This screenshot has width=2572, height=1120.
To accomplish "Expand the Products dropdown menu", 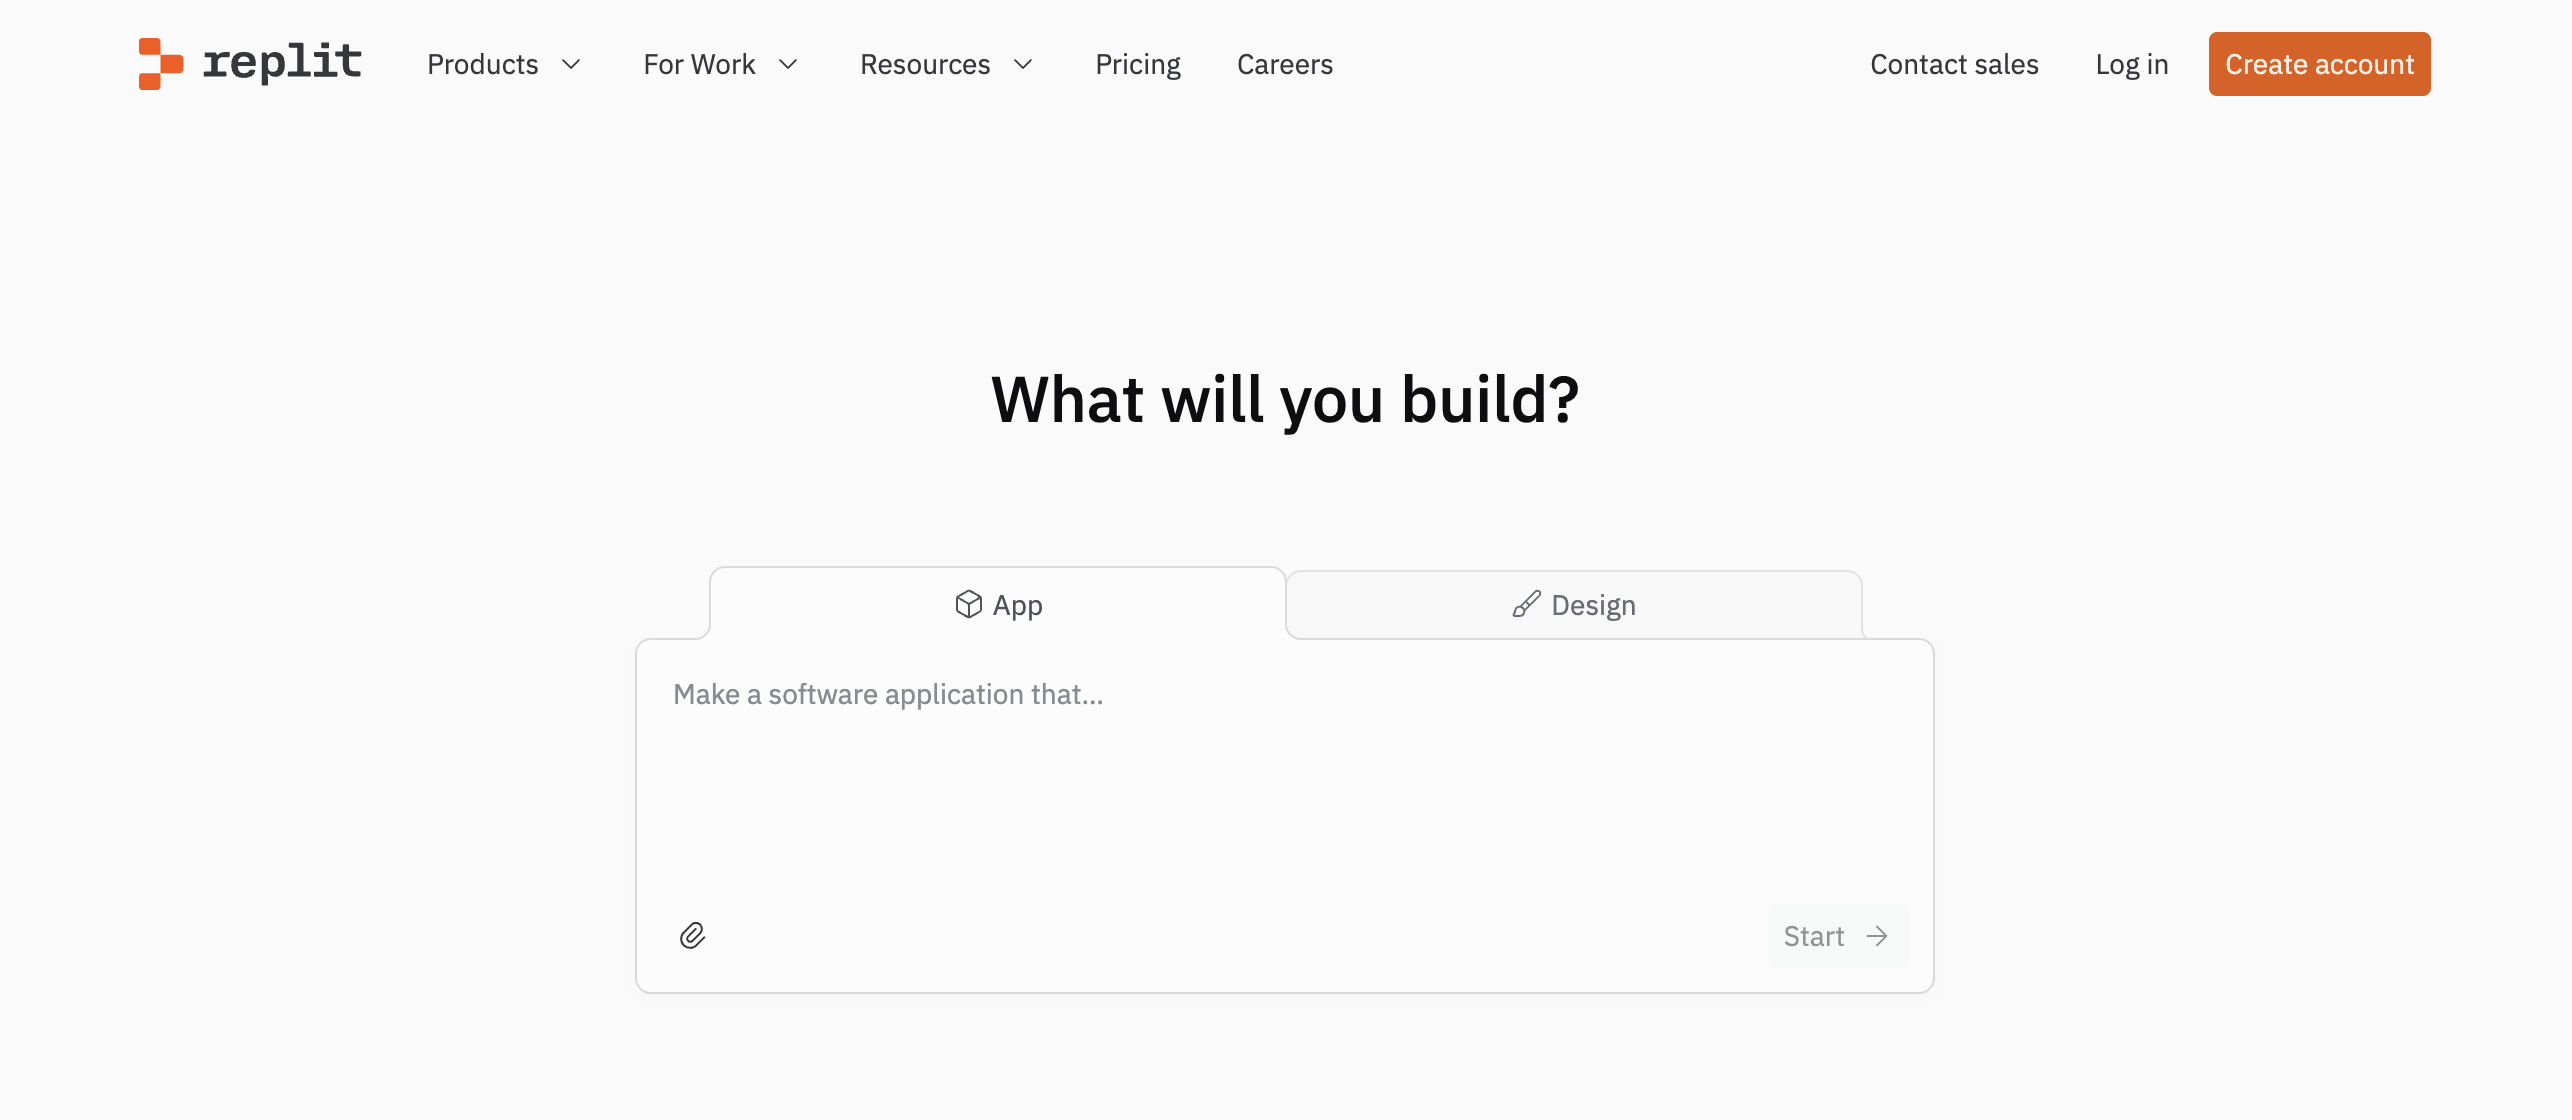I will (483, 65).
